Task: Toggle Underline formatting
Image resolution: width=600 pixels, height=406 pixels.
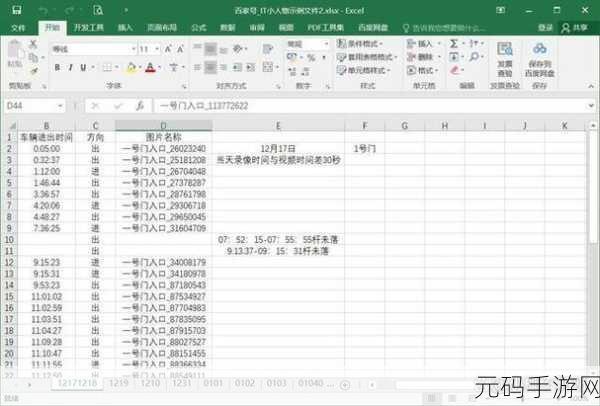Action: point(83,67)
